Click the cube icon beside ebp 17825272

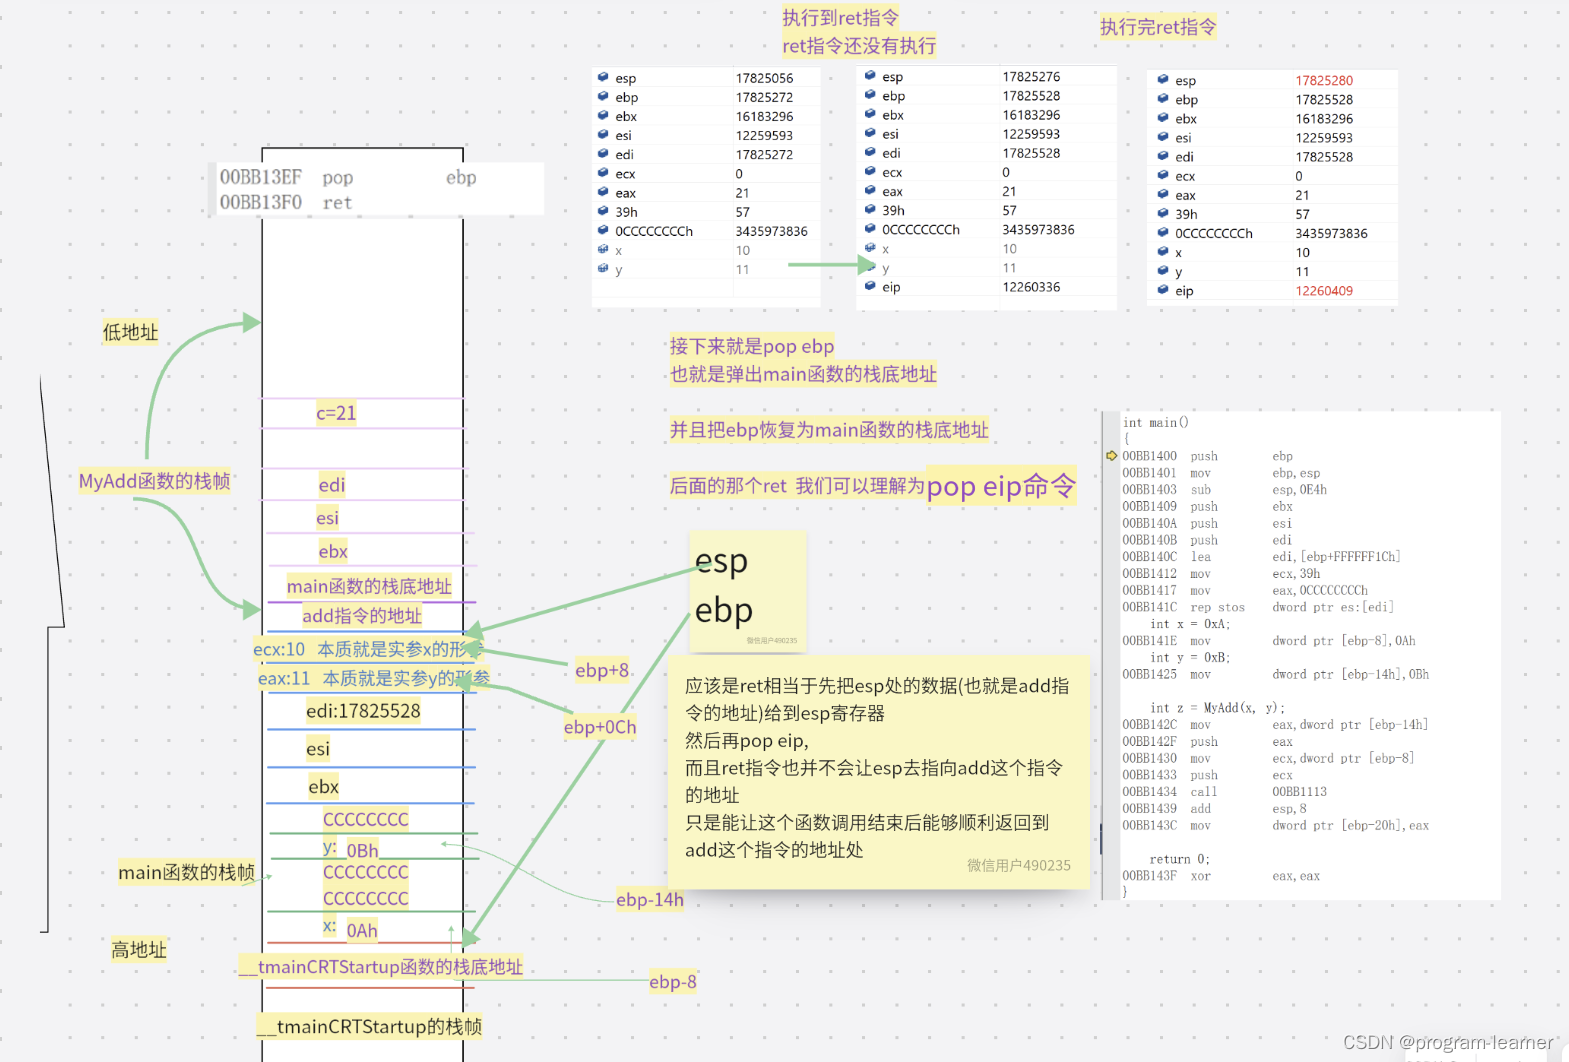tap(603, 96)
